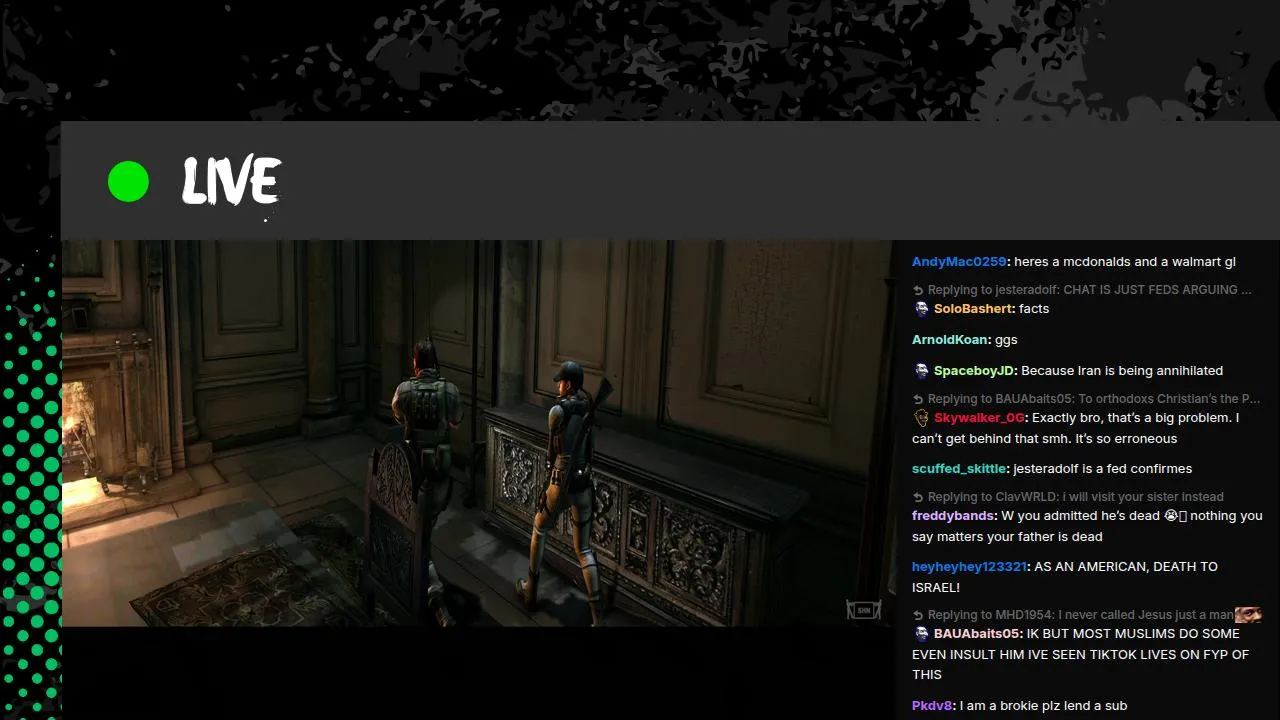
Task: Select the freddybands username
Action: pyautogui.click(x=954, y=516)
